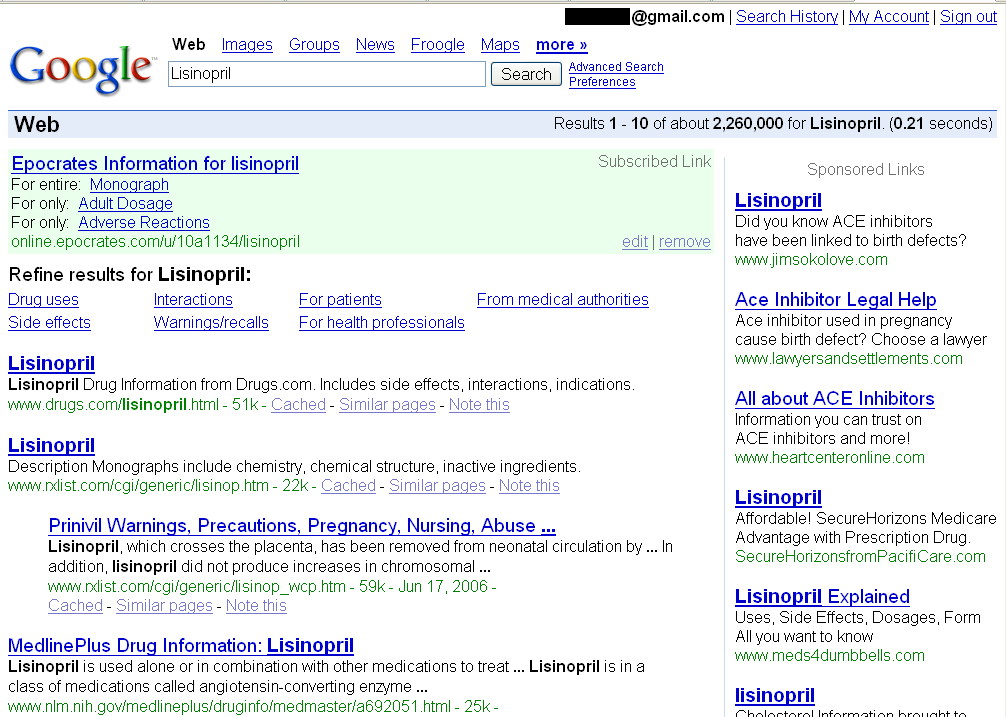1006x717 pixels.
Task: Open the rxlist Lisinopril Description Monographs result
Action: pyautogui.click(x=51, y=445)
